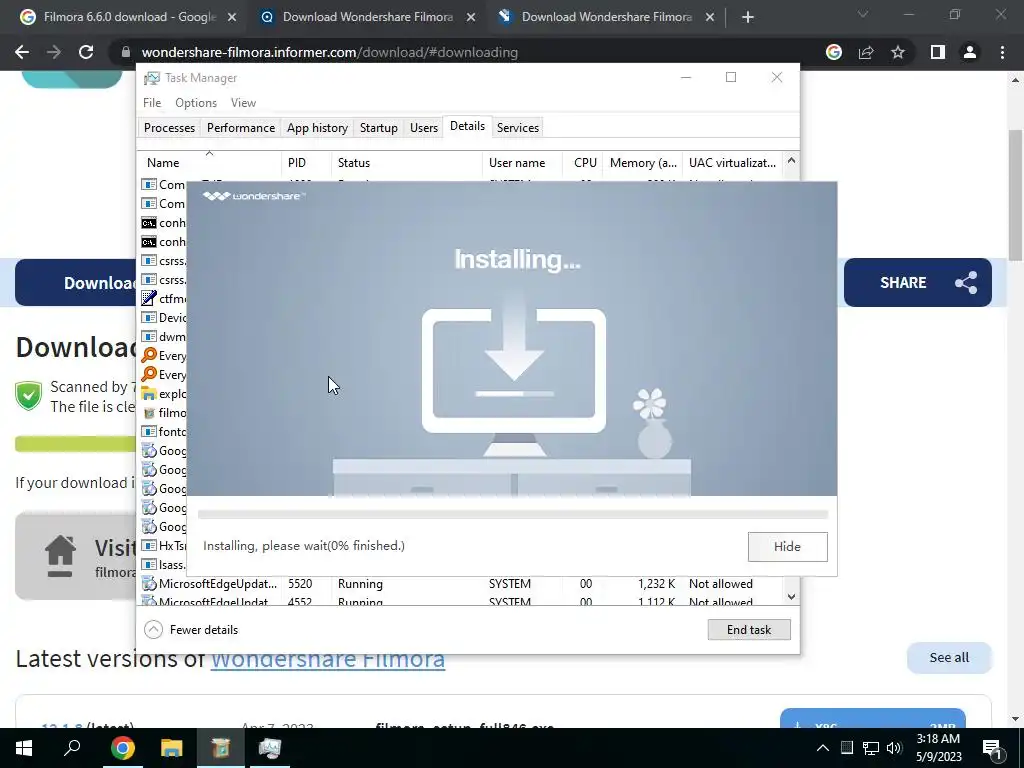Click See all versions button

(949, 658)
